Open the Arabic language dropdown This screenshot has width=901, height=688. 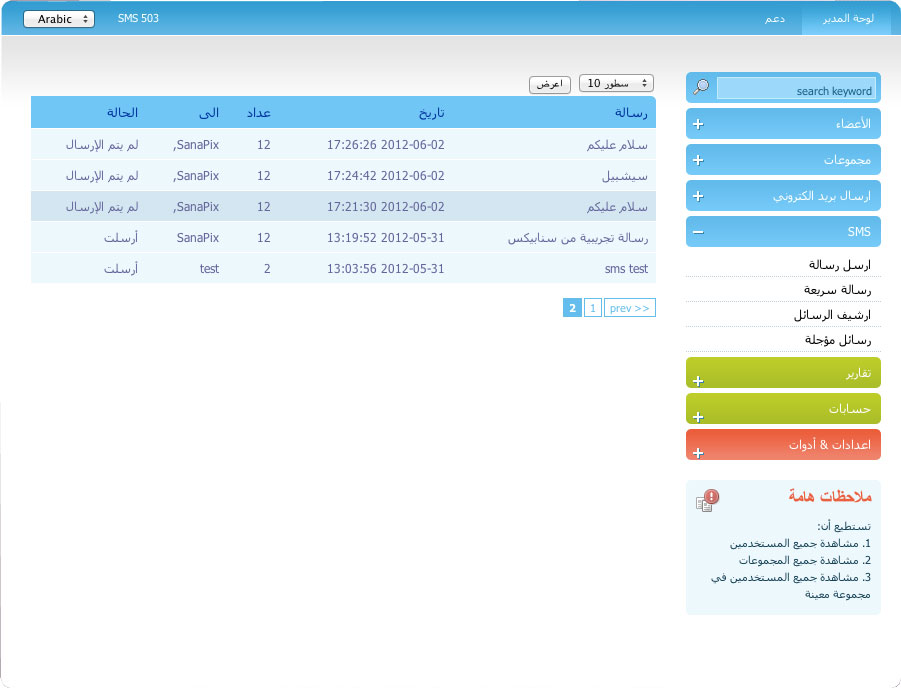59,19
